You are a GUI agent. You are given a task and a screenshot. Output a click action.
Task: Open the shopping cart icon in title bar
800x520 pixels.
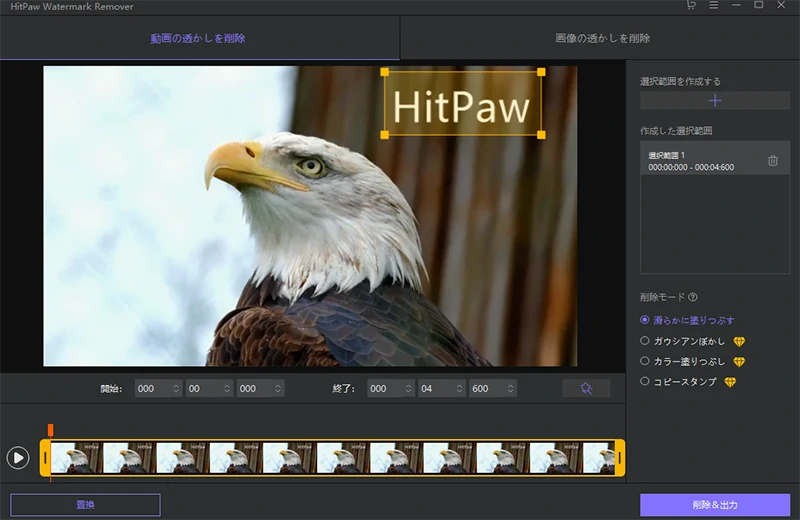691,6
